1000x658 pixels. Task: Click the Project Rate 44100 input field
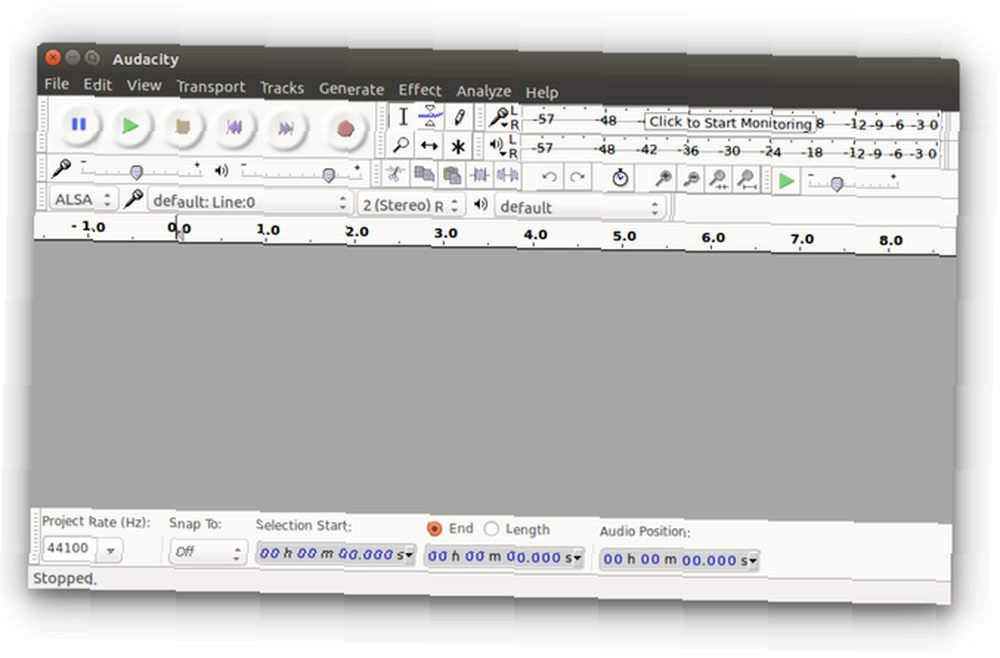pyautogui.click(x=70, y=548)
